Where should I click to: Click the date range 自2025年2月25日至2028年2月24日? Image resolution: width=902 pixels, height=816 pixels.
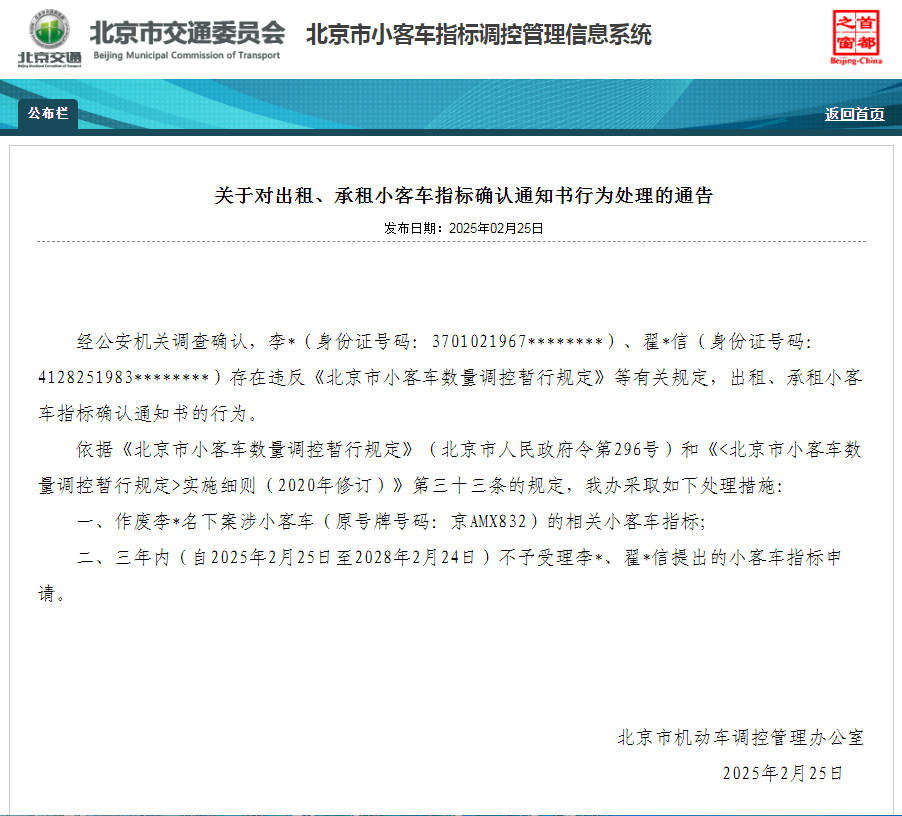(334, 557)
